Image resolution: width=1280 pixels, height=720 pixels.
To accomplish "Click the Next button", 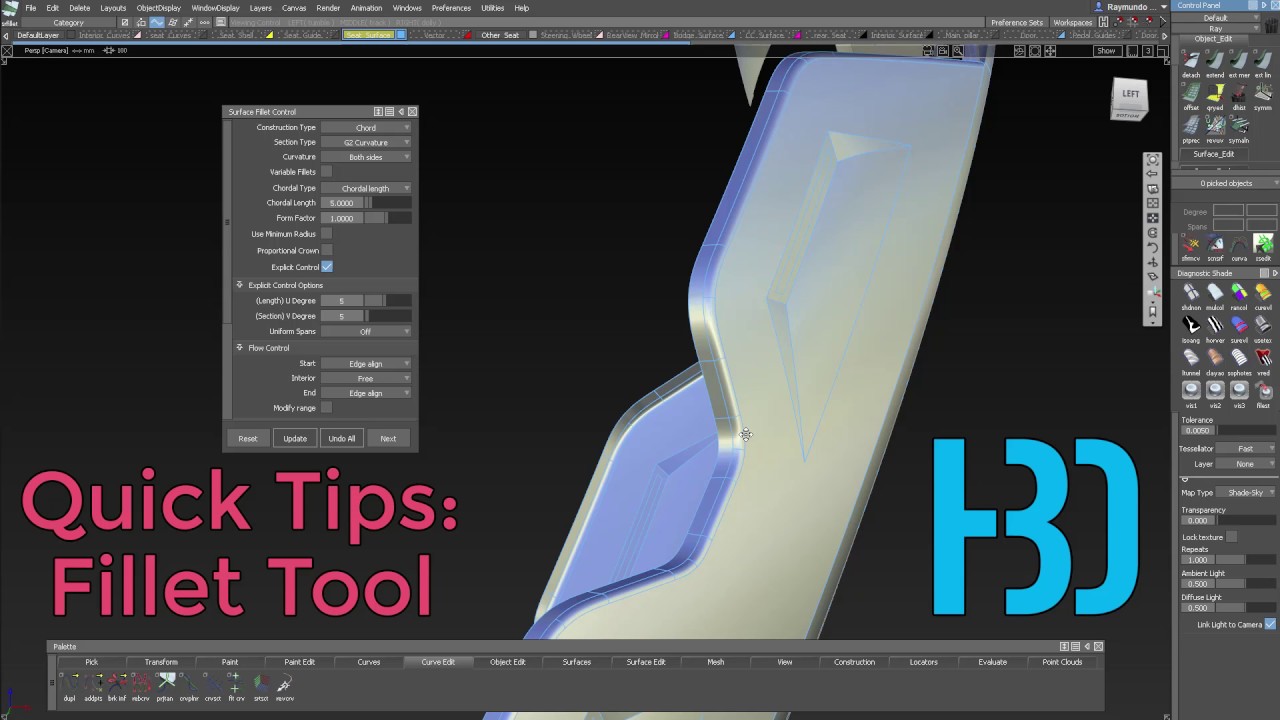I will pyautogui.click(x=388, y=438).
